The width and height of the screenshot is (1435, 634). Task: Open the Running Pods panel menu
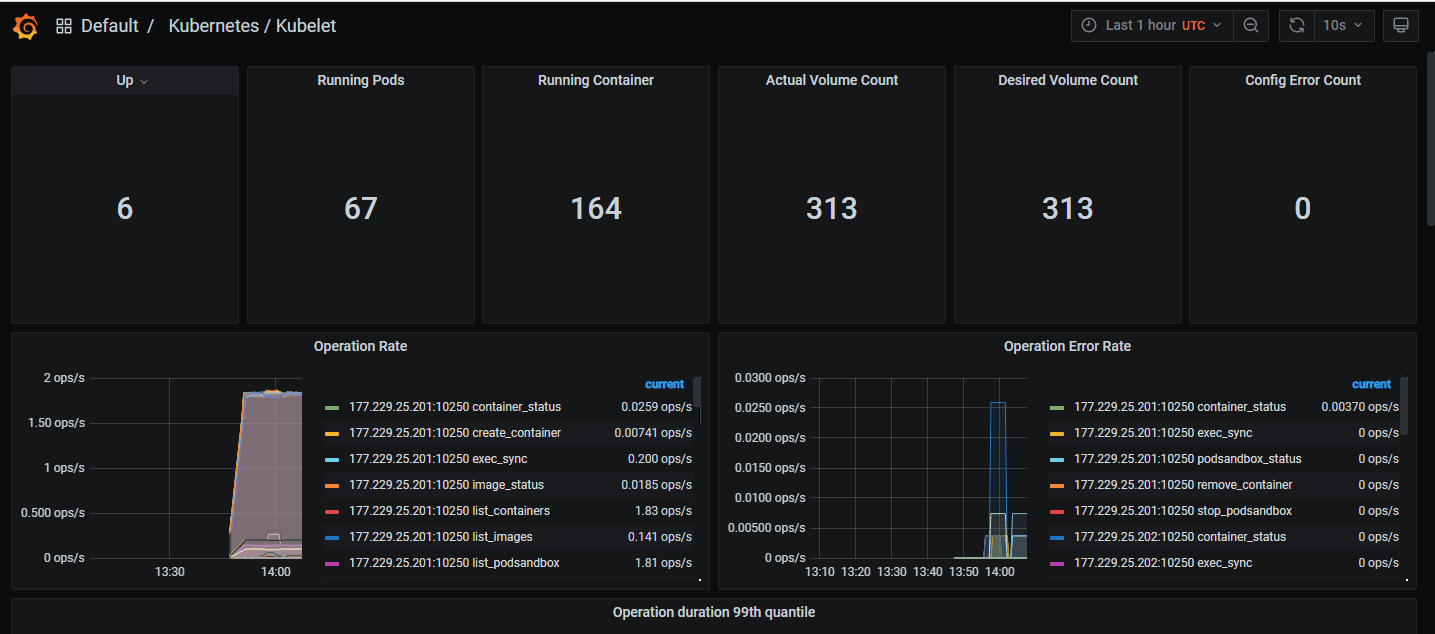361,80
